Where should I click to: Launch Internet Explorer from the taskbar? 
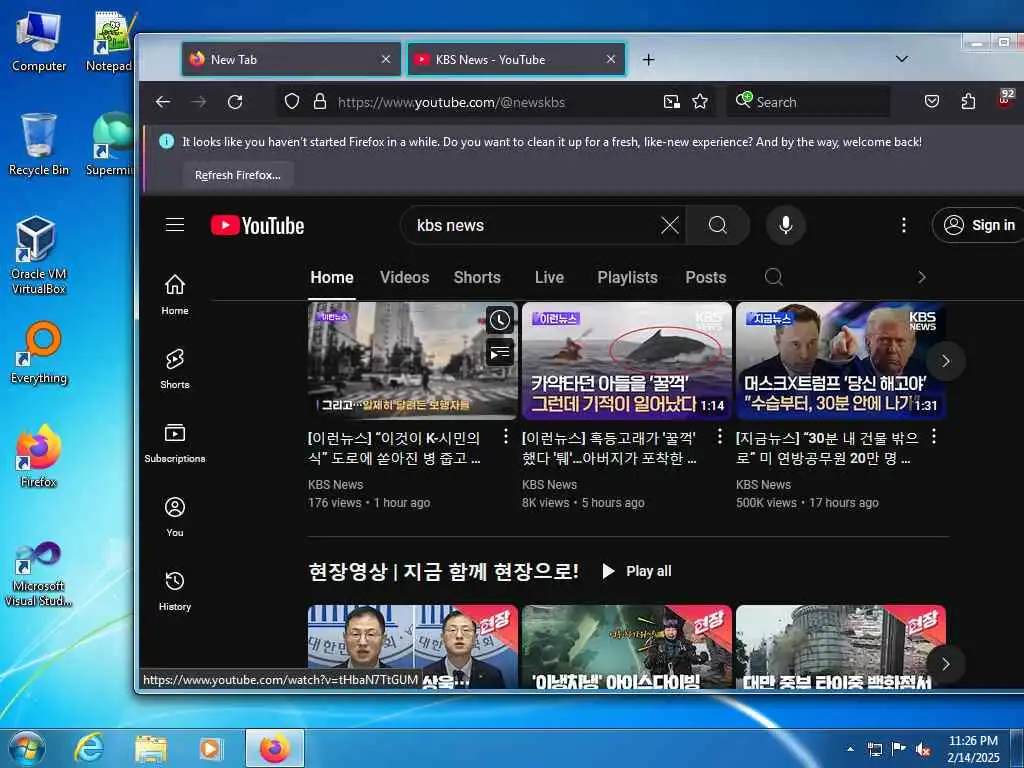[88, 748]
